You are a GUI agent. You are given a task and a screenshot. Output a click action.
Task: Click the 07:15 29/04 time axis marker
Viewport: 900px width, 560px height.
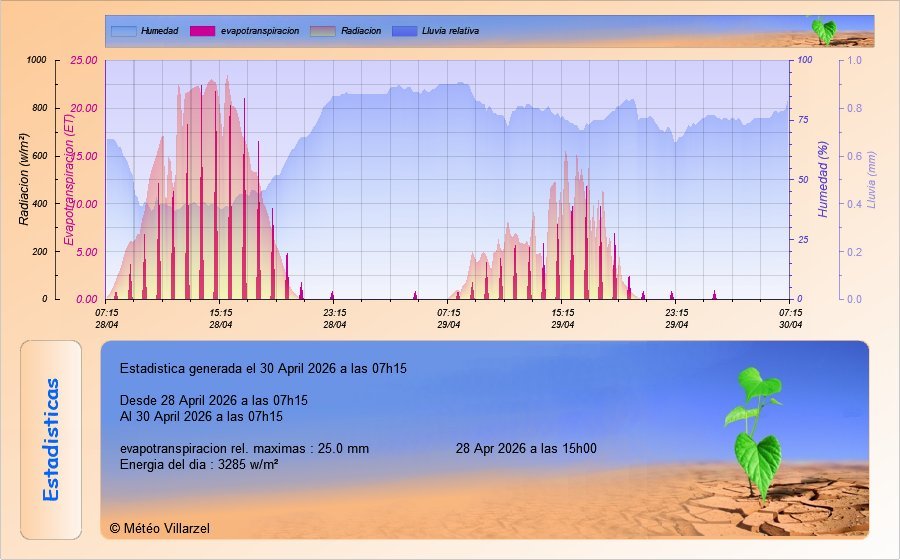tap(449, 318)
